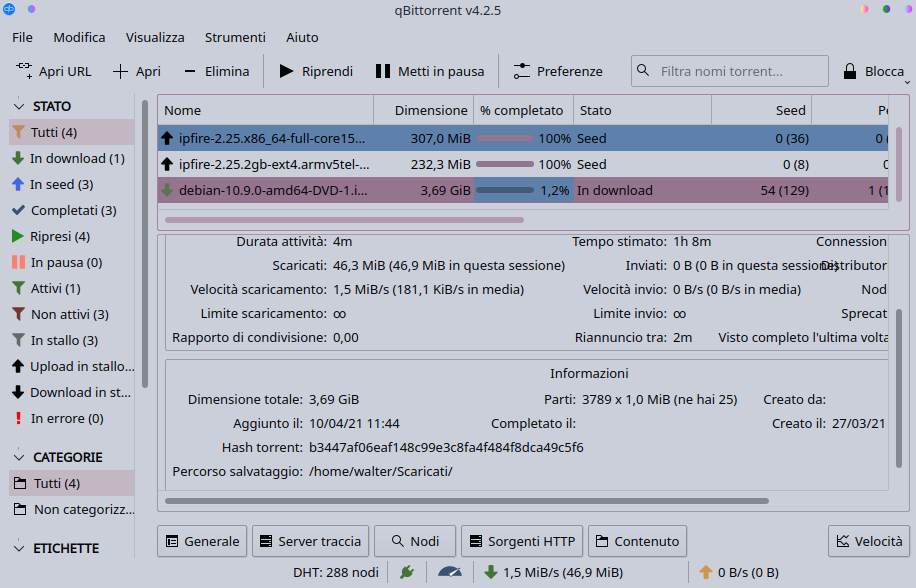
Task: Sort by Seed column header
Action: (x=762, y=110)
